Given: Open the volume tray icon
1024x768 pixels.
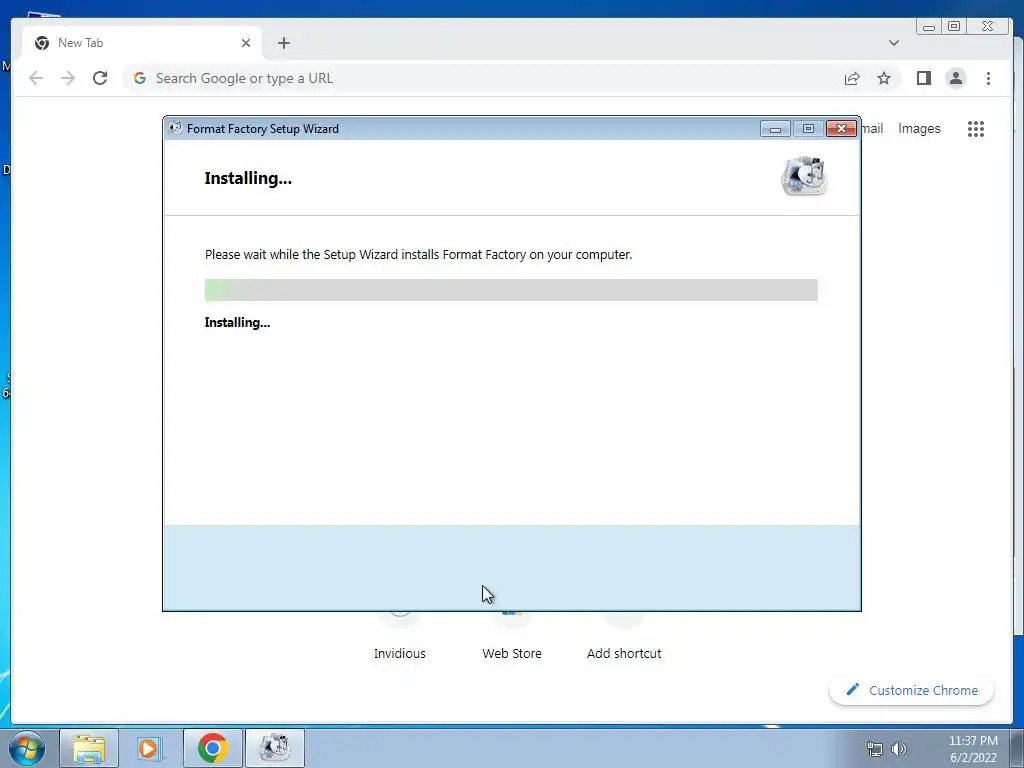Looking at the screenshot, I should pos(899,749).
